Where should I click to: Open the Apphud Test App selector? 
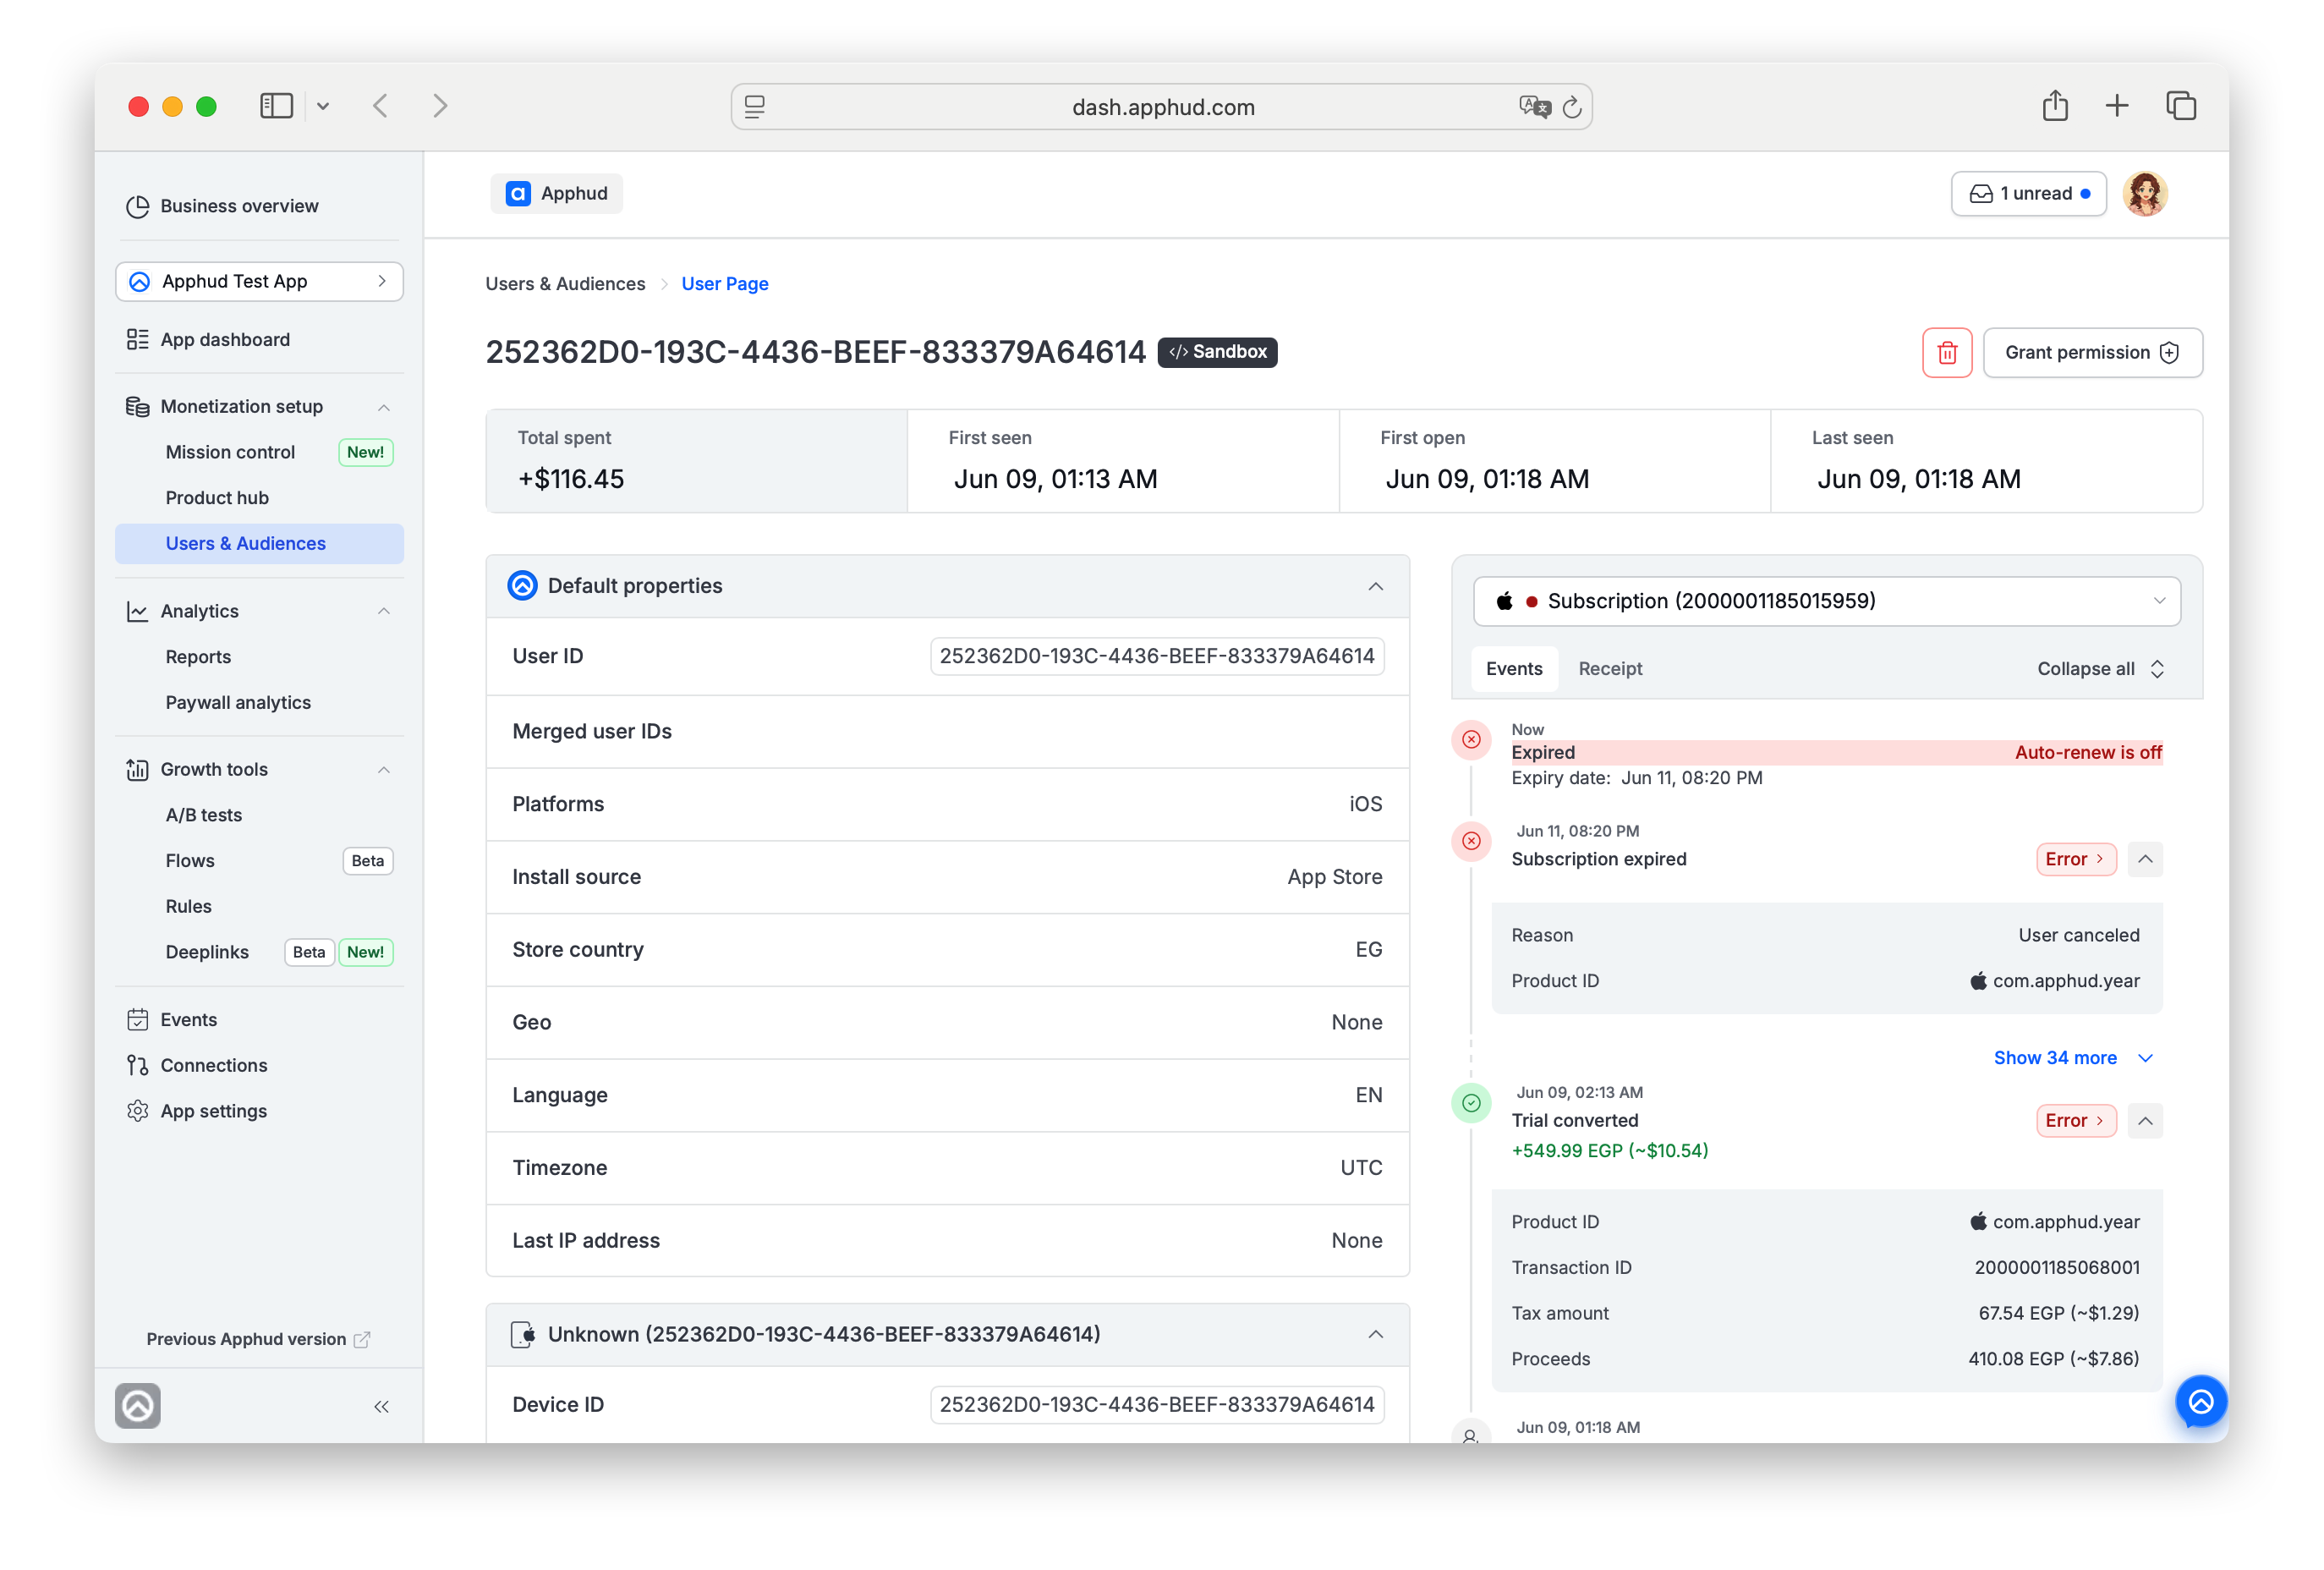pyautogui.click(x=259, y=282)
